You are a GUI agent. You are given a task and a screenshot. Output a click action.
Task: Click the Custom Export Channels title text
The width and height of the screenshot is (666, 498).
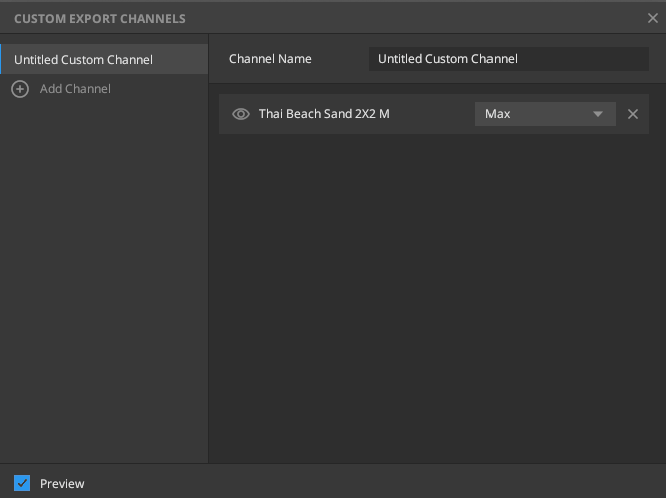pyautogui.click(x=99, y=19)
